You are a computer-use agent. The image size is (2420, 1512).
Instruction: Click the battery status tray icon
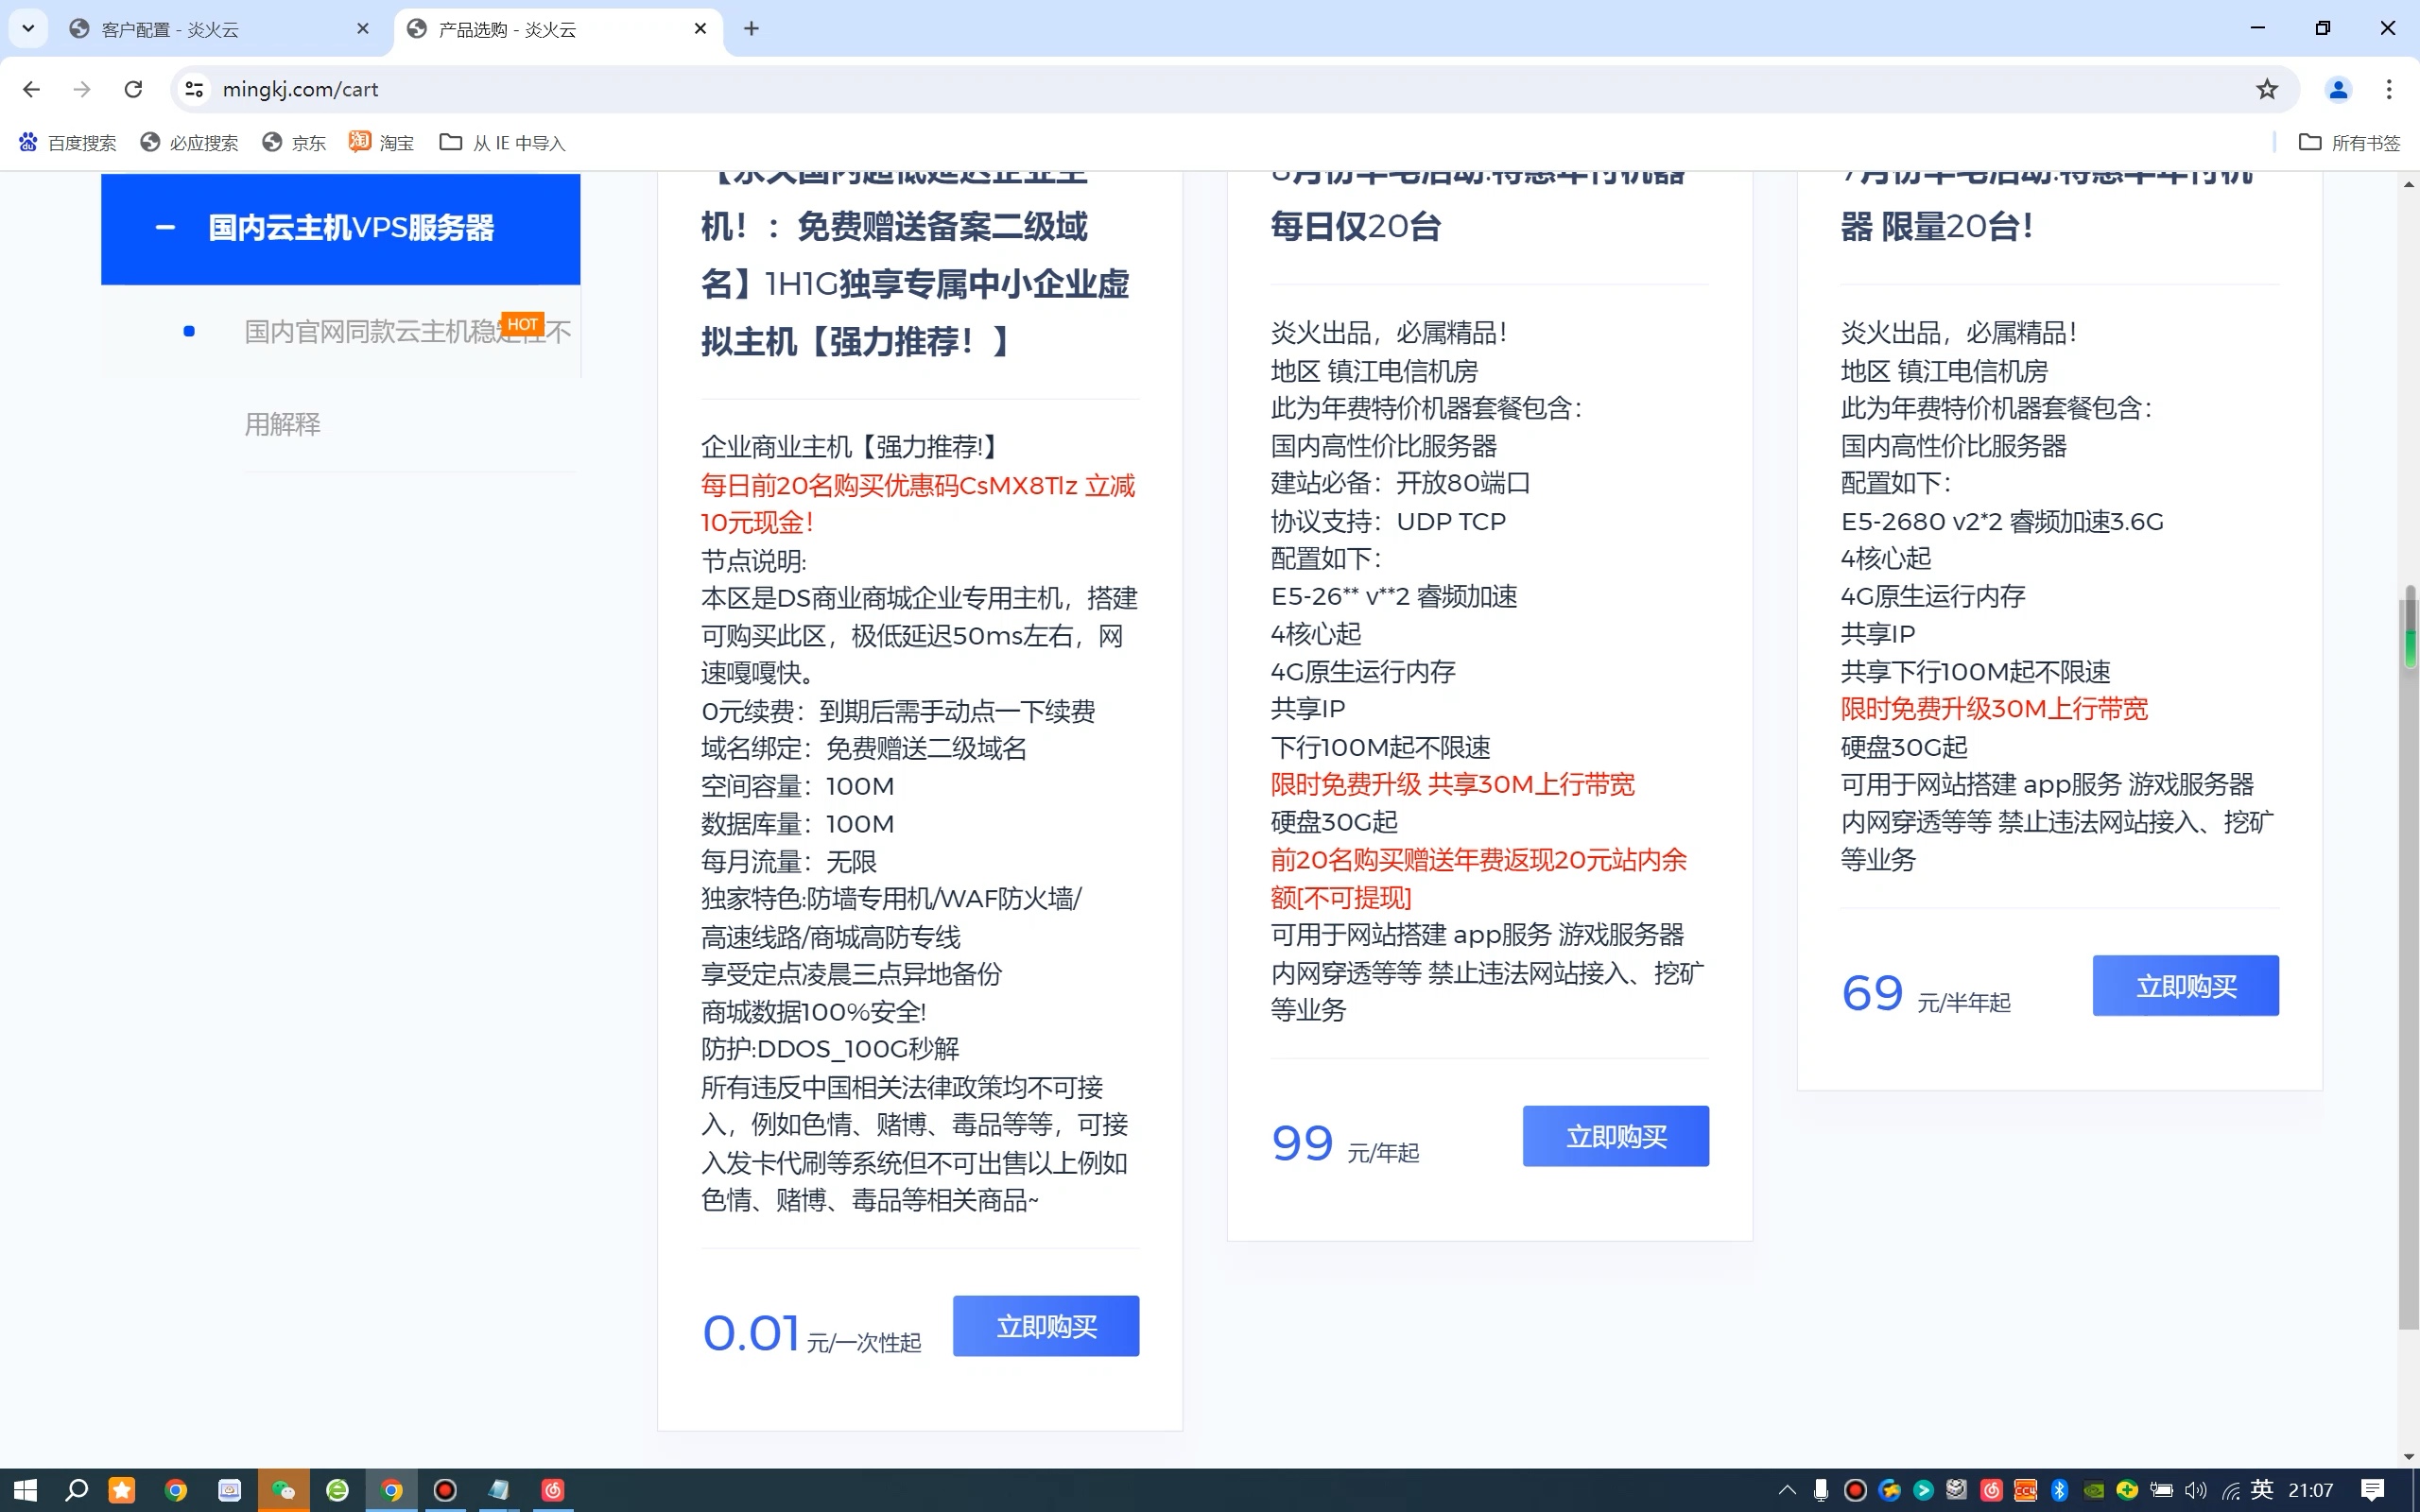[2161, 1490]
